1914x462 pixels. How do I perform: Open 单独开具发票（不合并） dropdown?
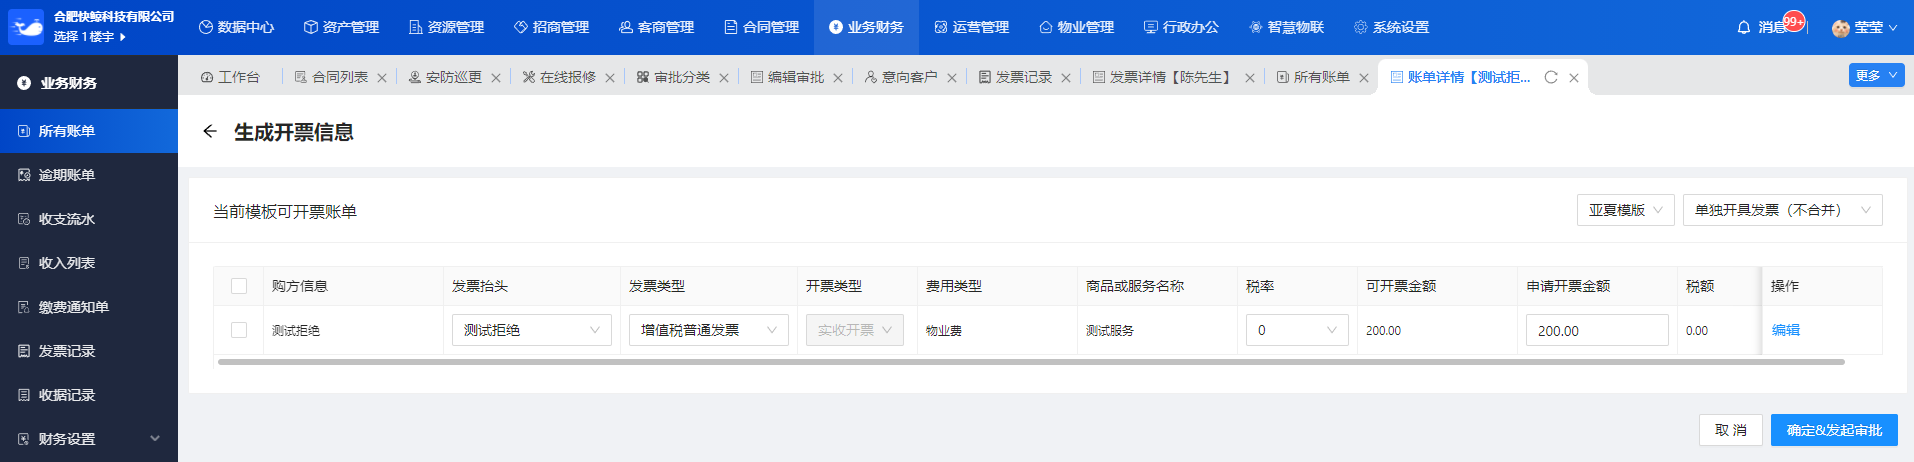[1782, 210]
